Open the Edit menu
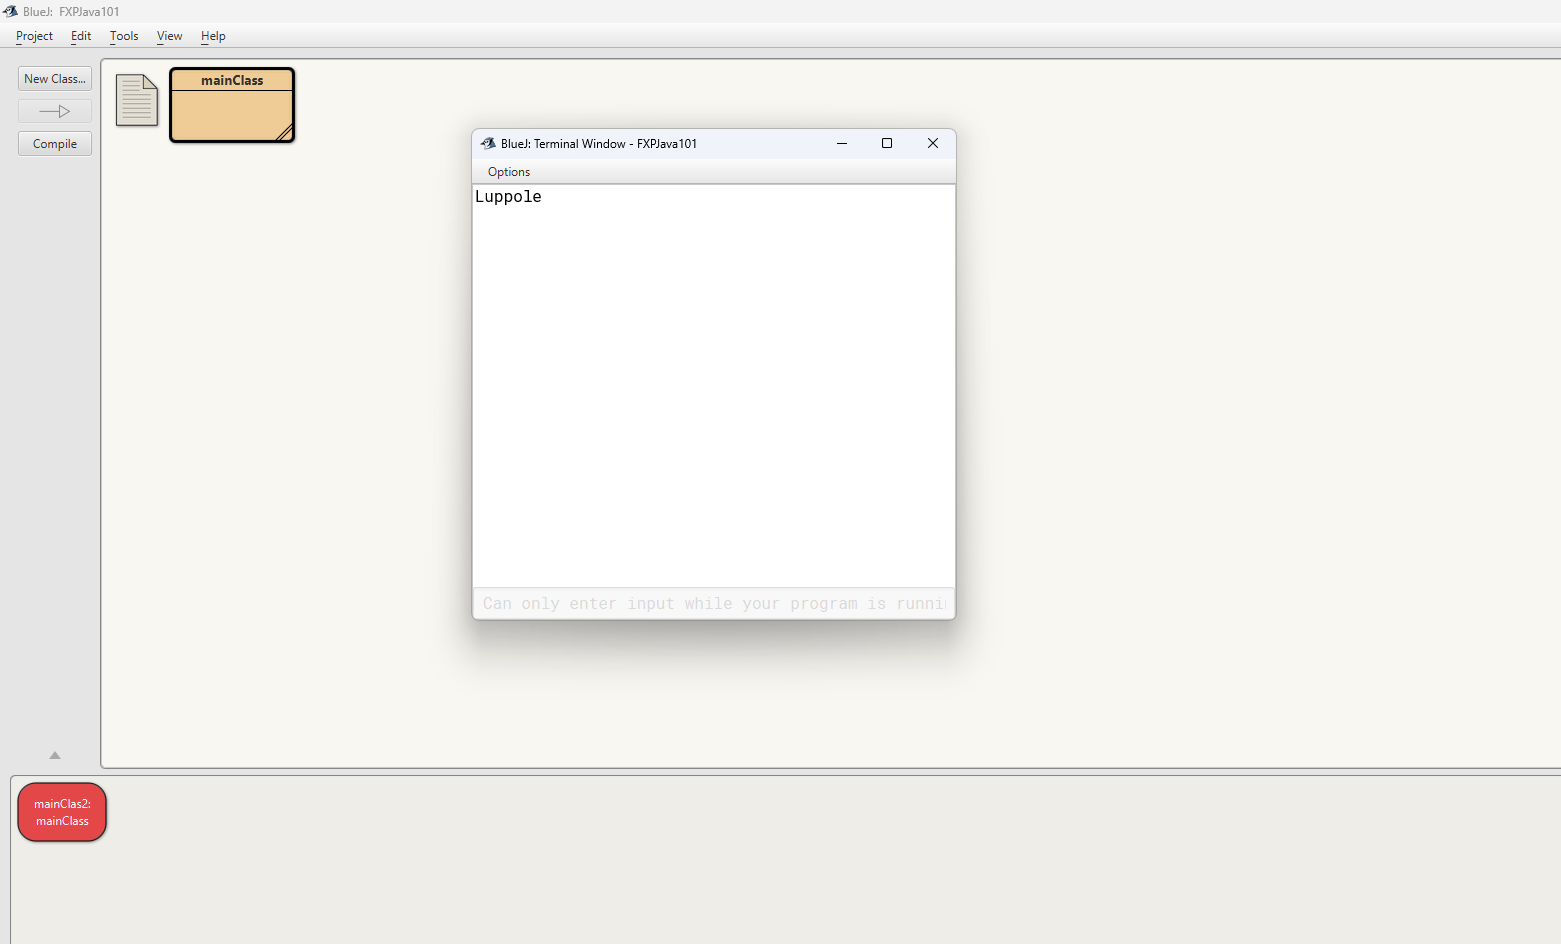The height and width of the screenshot is (944, 1561). (x=81, y=36)
